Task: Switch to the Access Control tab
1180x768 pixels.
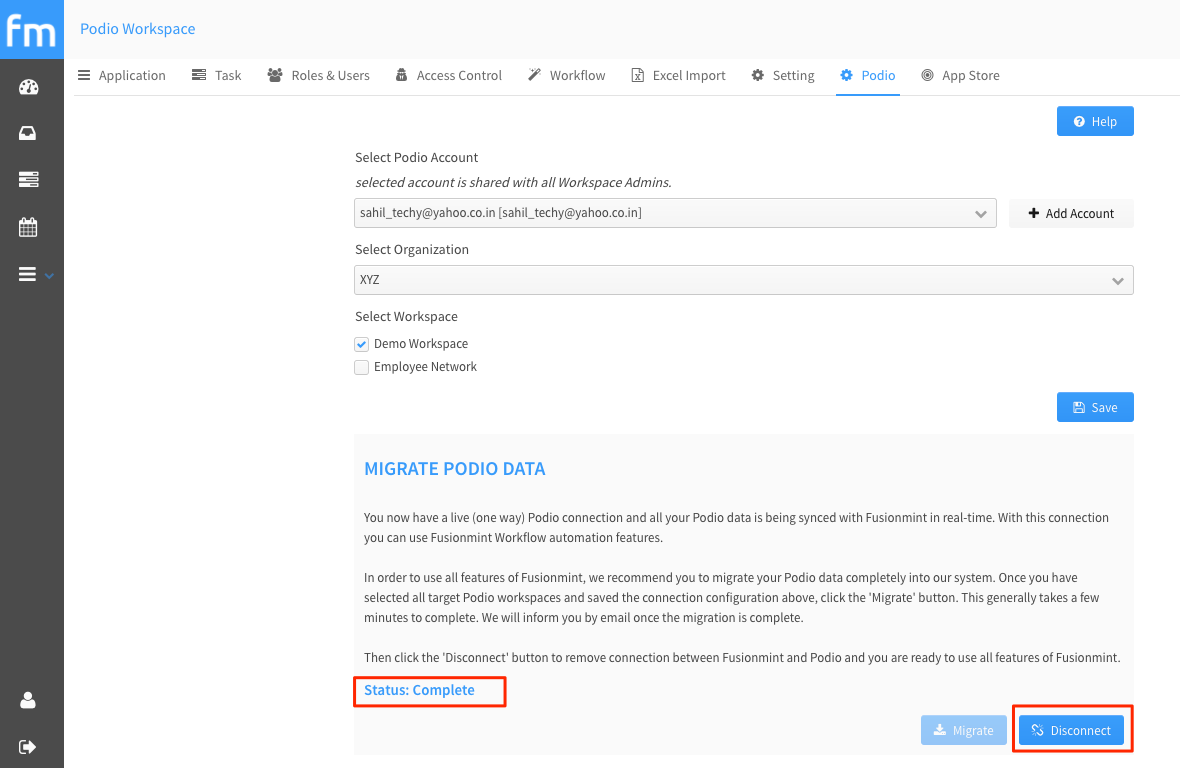Action: pos(449,75)
